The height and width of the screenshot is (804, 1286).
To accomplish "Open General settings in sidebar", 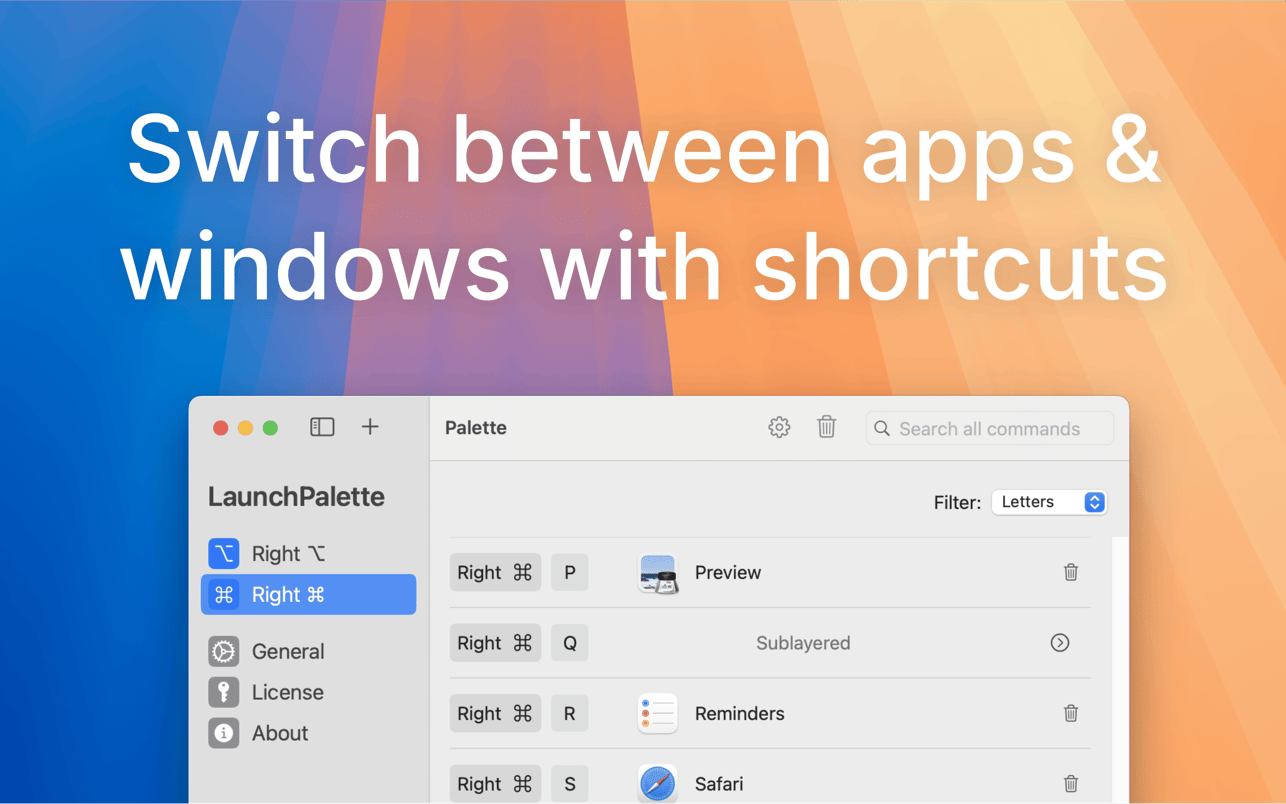I will coord(287,652).
